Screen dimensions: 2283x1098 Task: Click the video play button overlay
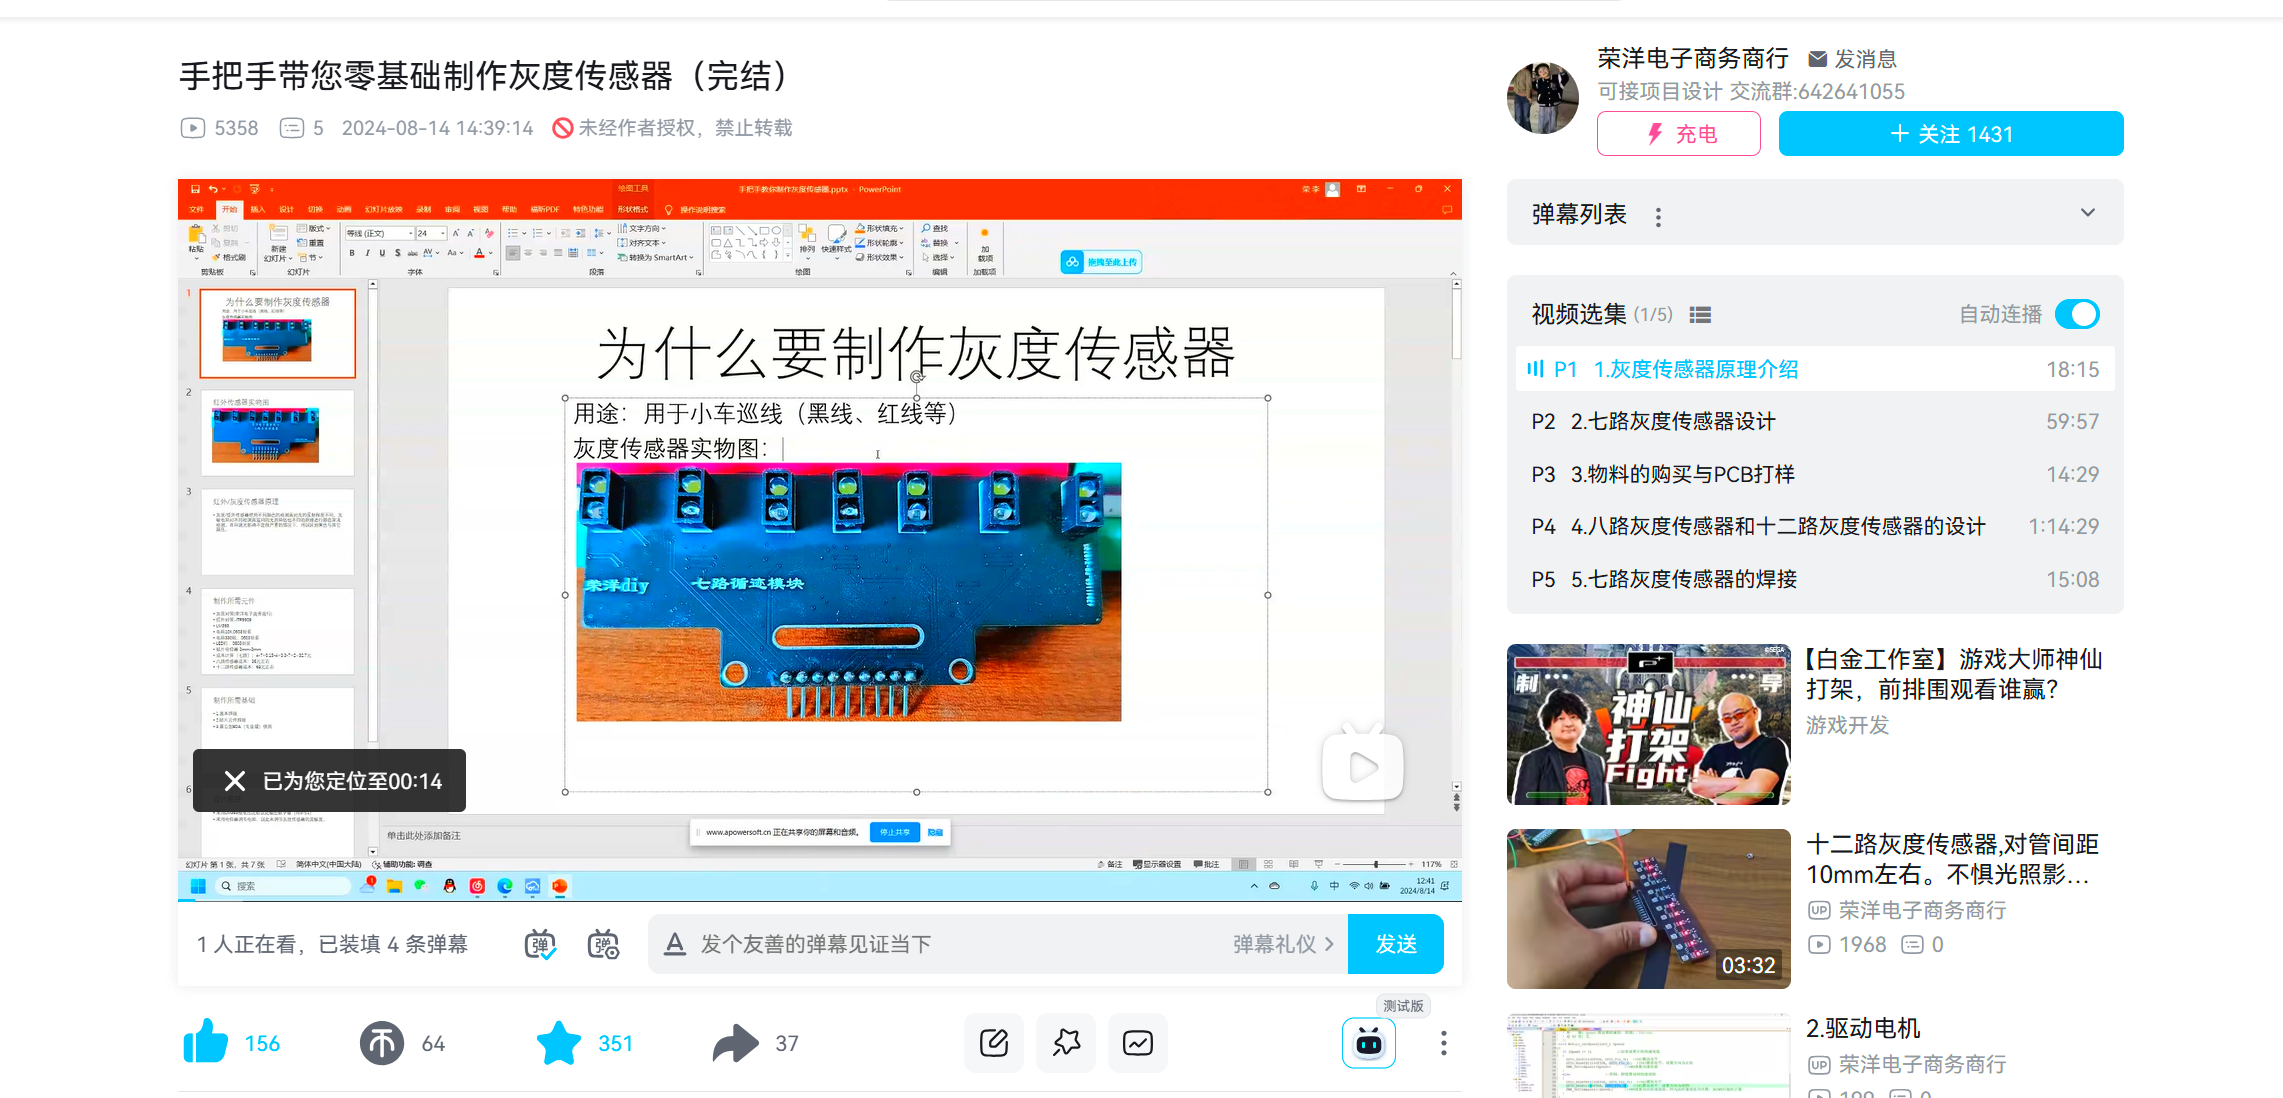1362,767
